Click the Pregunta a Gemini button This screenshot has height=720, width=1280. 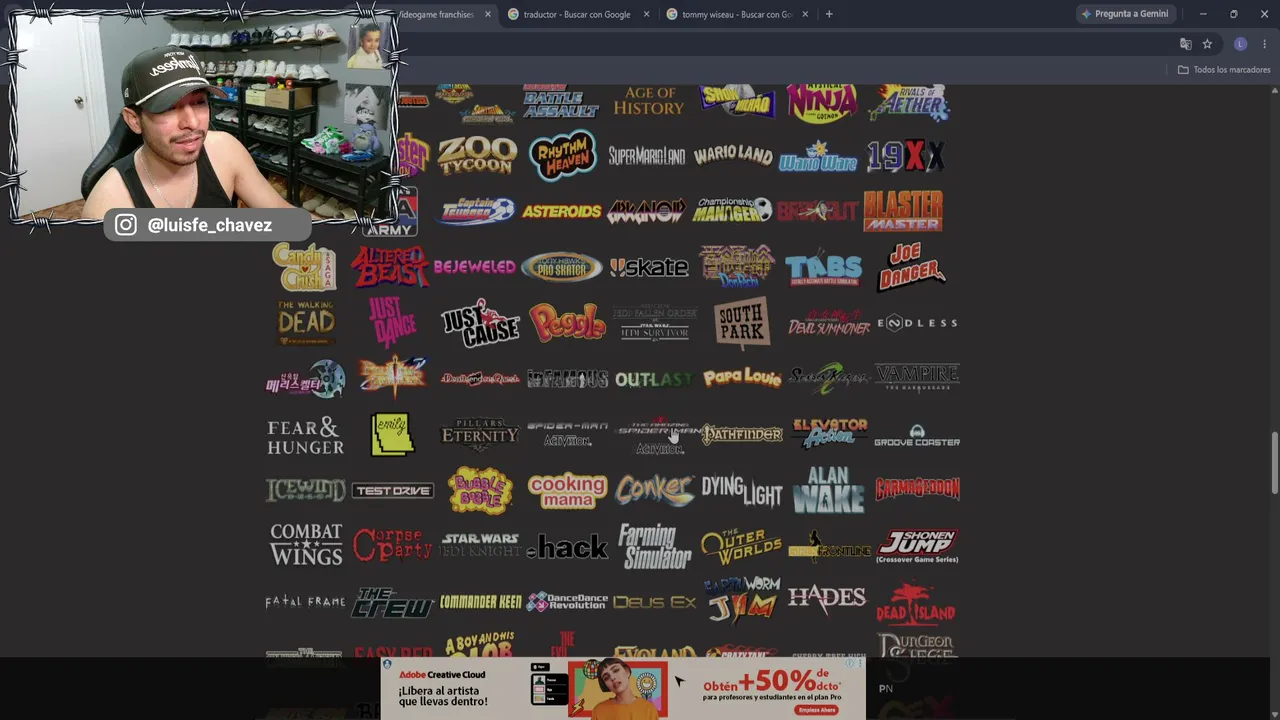pos(1124,14)
